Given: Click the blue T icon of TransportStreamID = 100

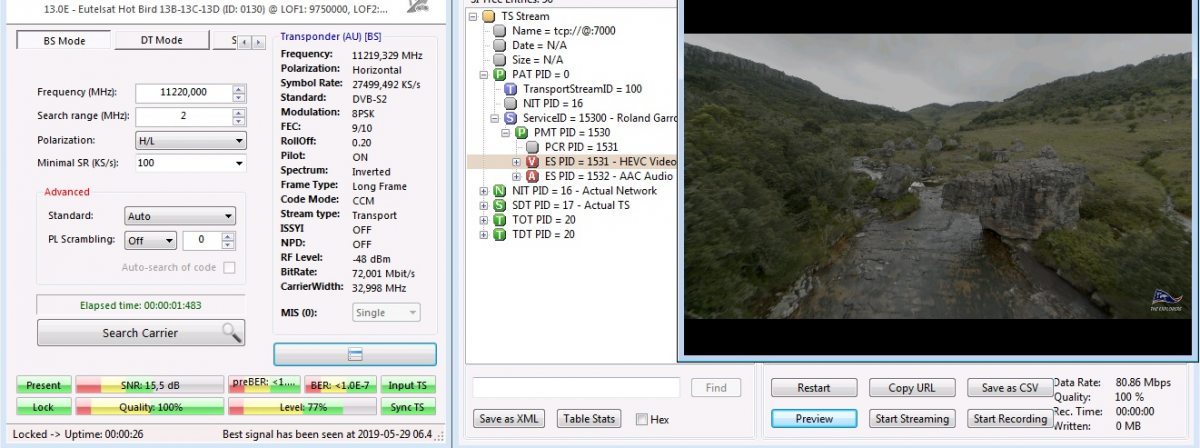Looking at the screenshot, I should 511,89.
